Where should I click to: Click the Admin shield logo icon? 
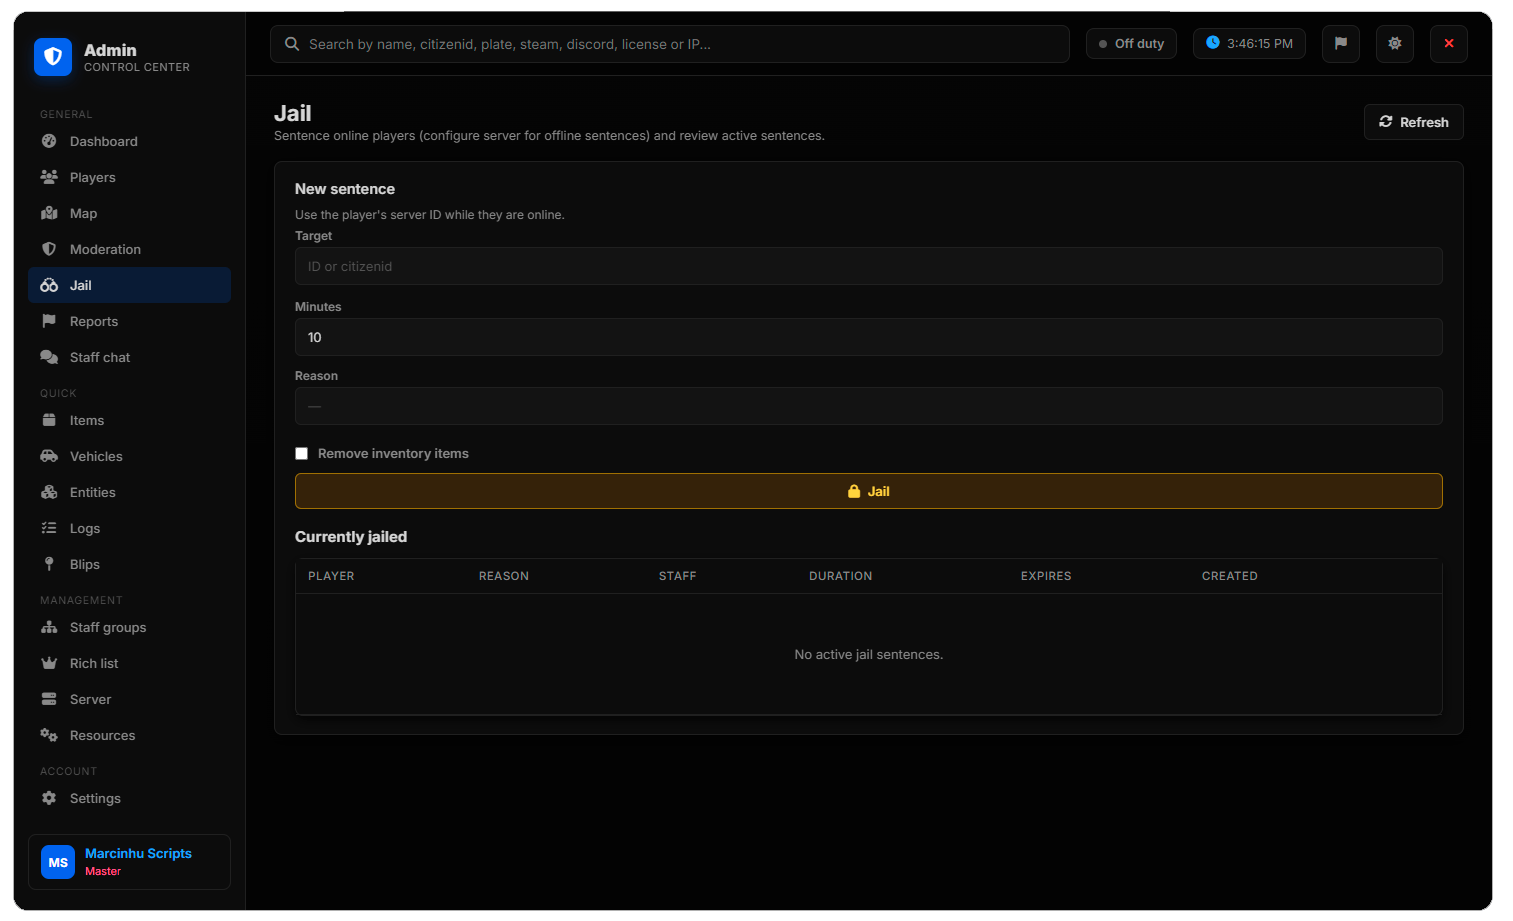(53, 57)
